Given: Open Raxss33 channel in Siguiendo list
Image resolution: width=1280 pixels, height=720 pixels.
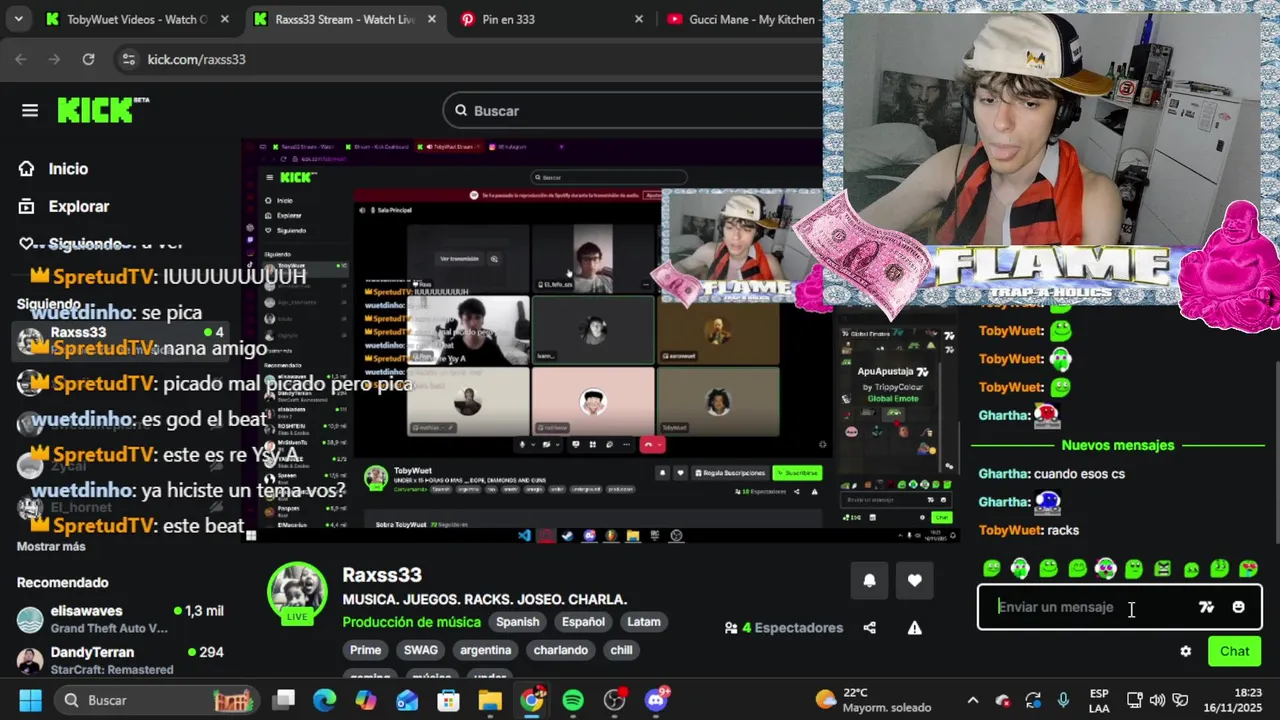Looking at the screenshot, I should pyautogui.click(x=120, y=339).
